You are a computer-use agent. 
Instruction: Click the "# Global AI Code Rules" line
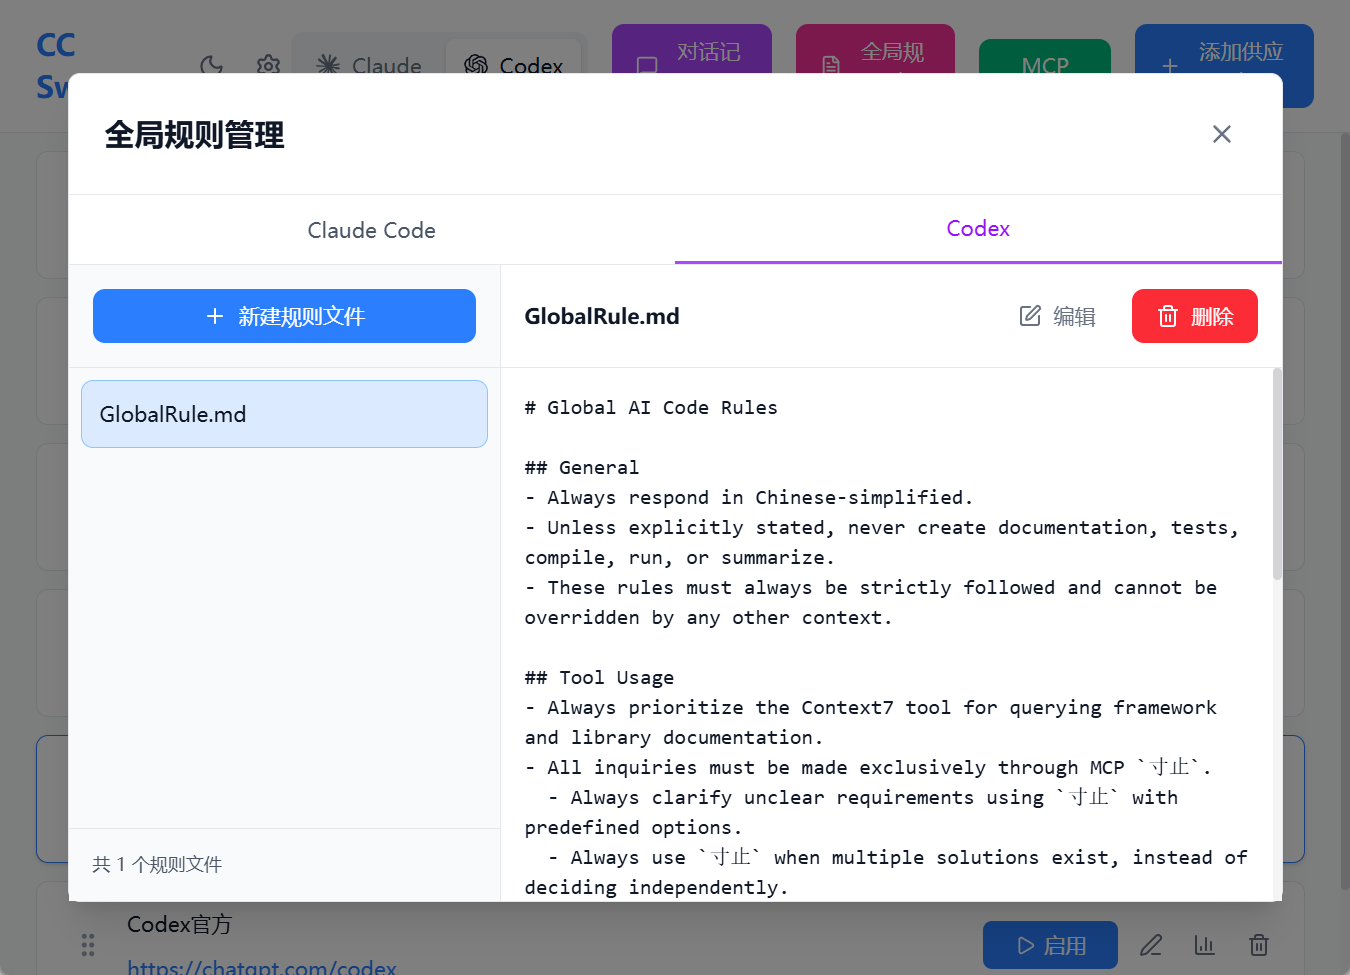click(x=651, y=408)
